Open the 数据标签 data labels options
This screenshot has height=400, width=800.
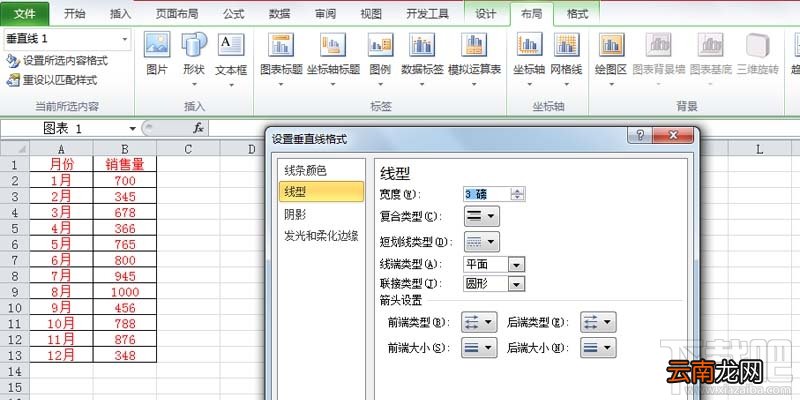pos(422,58)
